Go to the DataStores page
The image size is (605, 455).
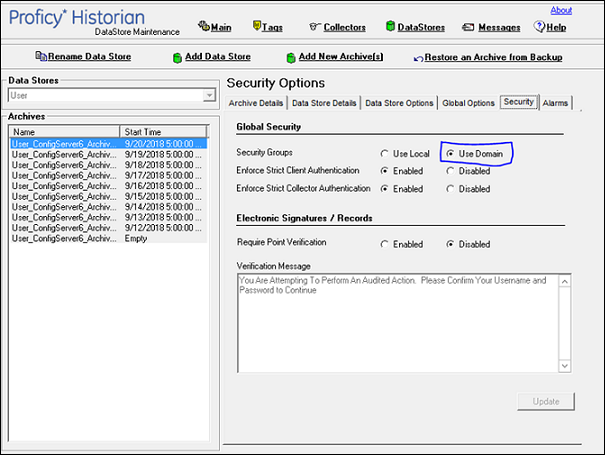(421, 27)
